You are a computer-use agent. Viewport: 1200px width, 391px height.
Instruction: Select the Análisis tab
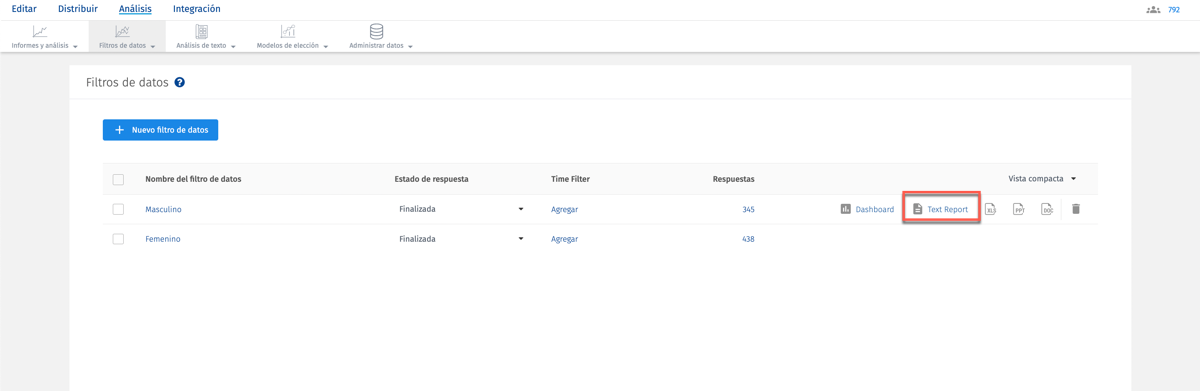click(x=135, y=9)
